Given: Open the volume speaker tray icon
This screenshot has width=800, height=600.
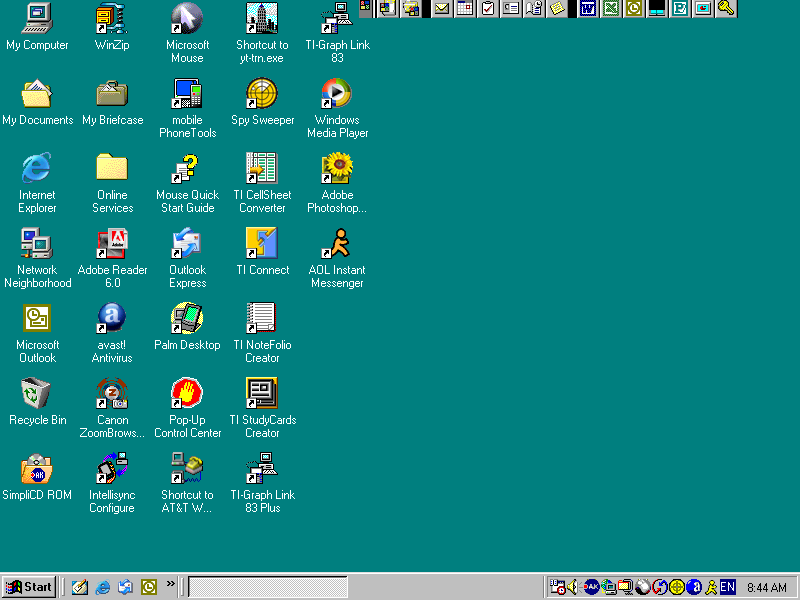Looking at the screenshot, I should point(572,587).
